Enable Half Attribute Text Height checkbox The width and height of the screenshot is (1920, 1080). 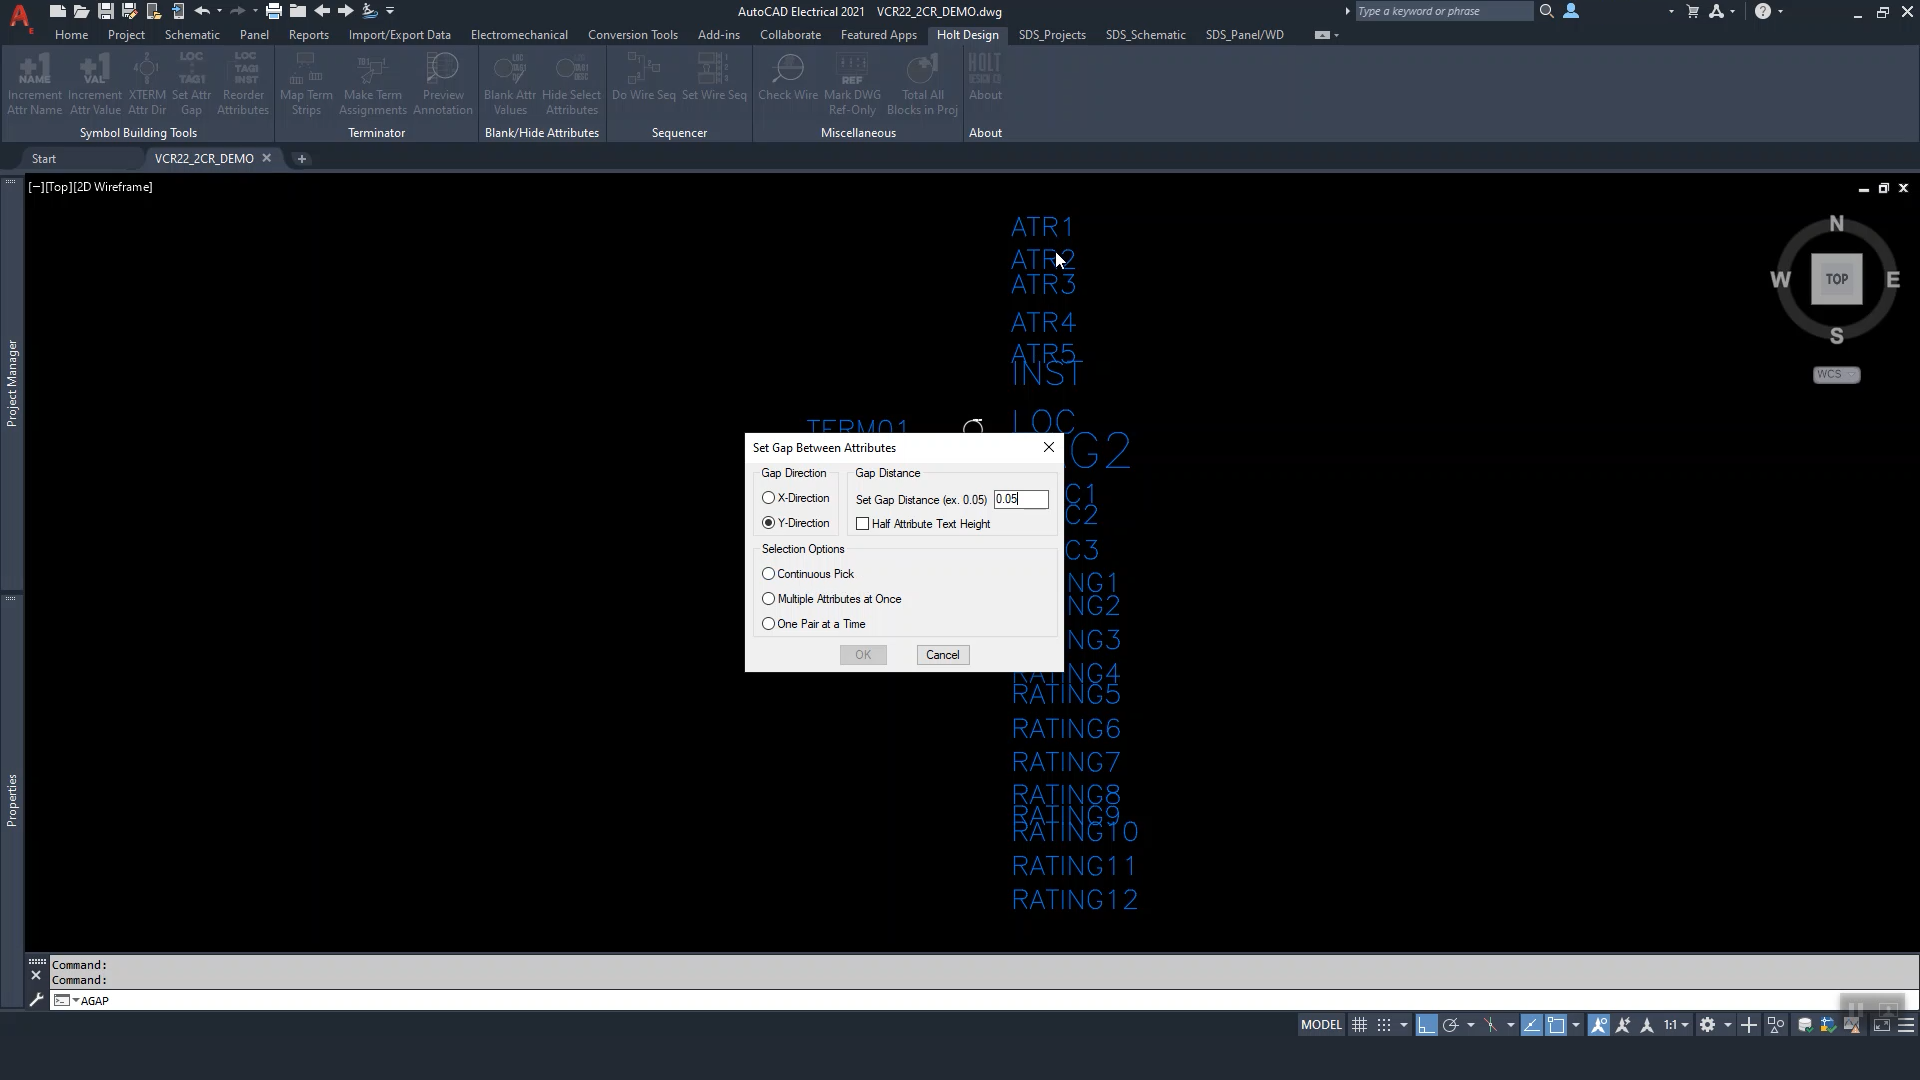coord(863,524)
